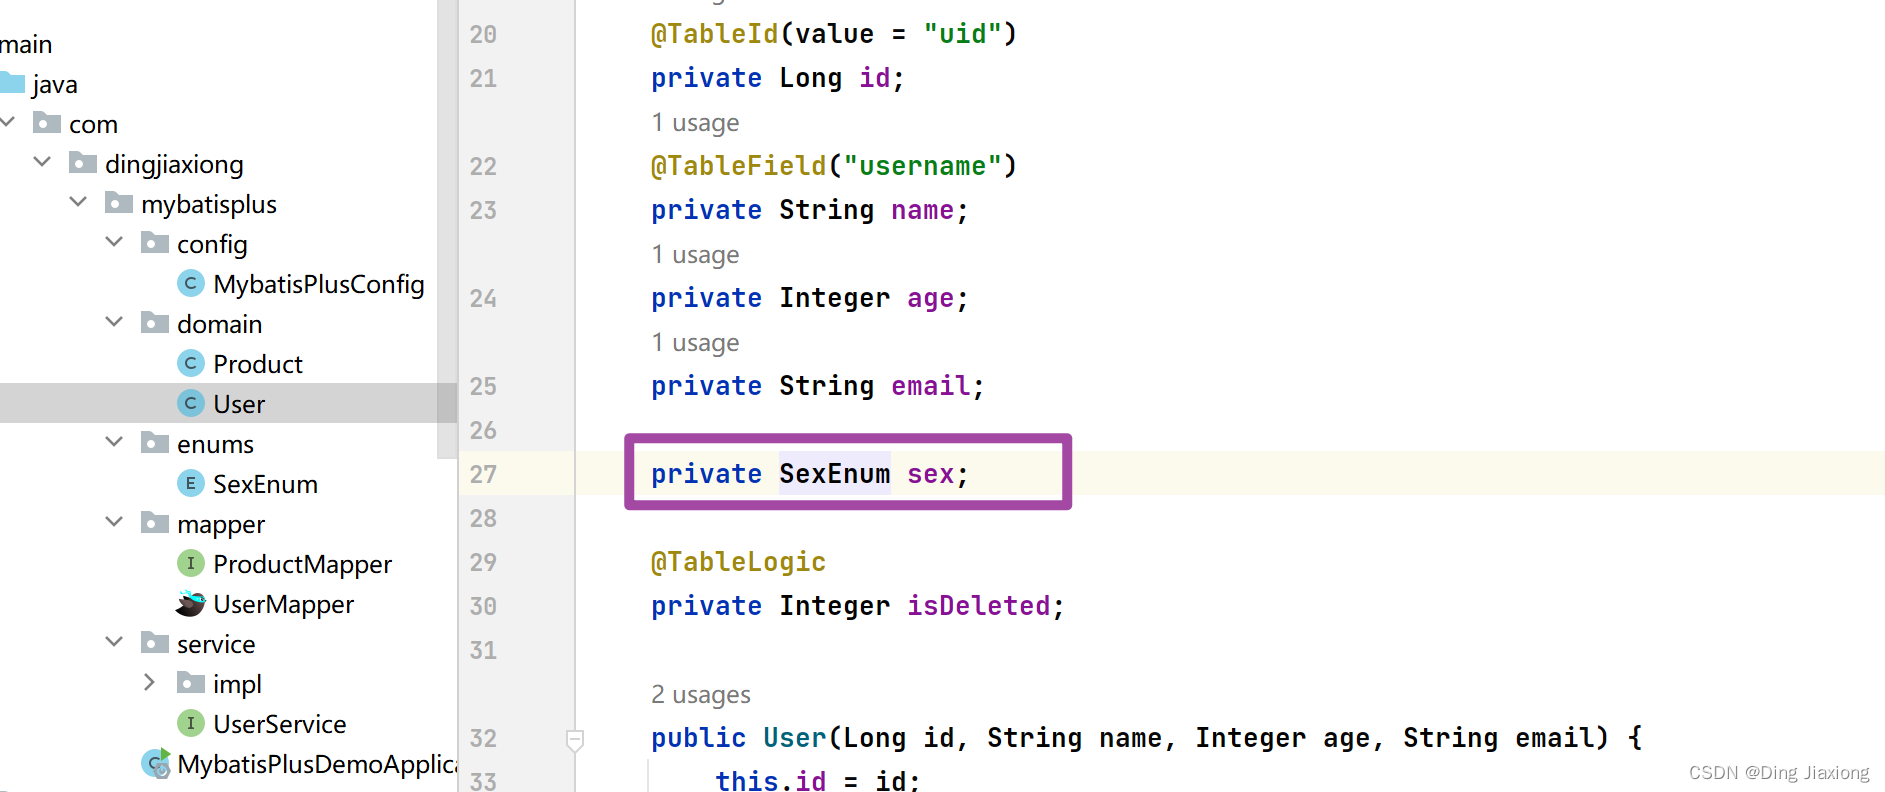This screenshot has width=1885, height=792.
Task: Click the SexEnum enum icon
Action: (x=191, y=483)
